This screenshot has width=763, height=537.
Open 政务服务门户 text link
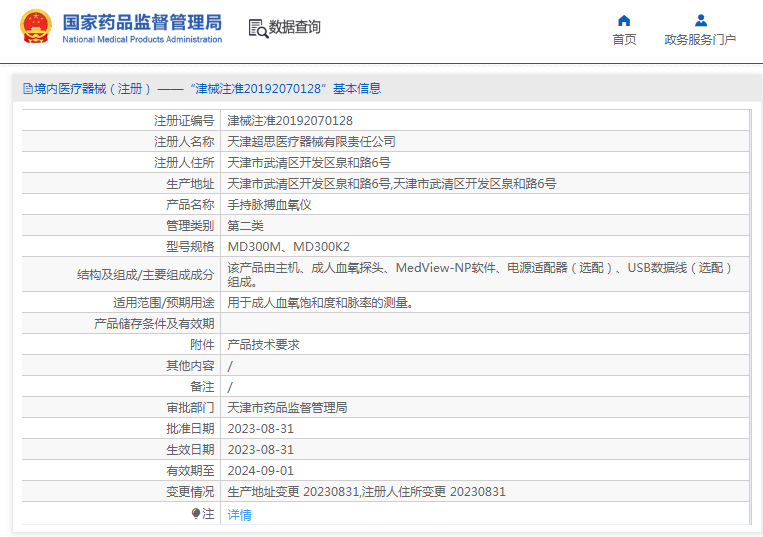(x=700, y=39)
